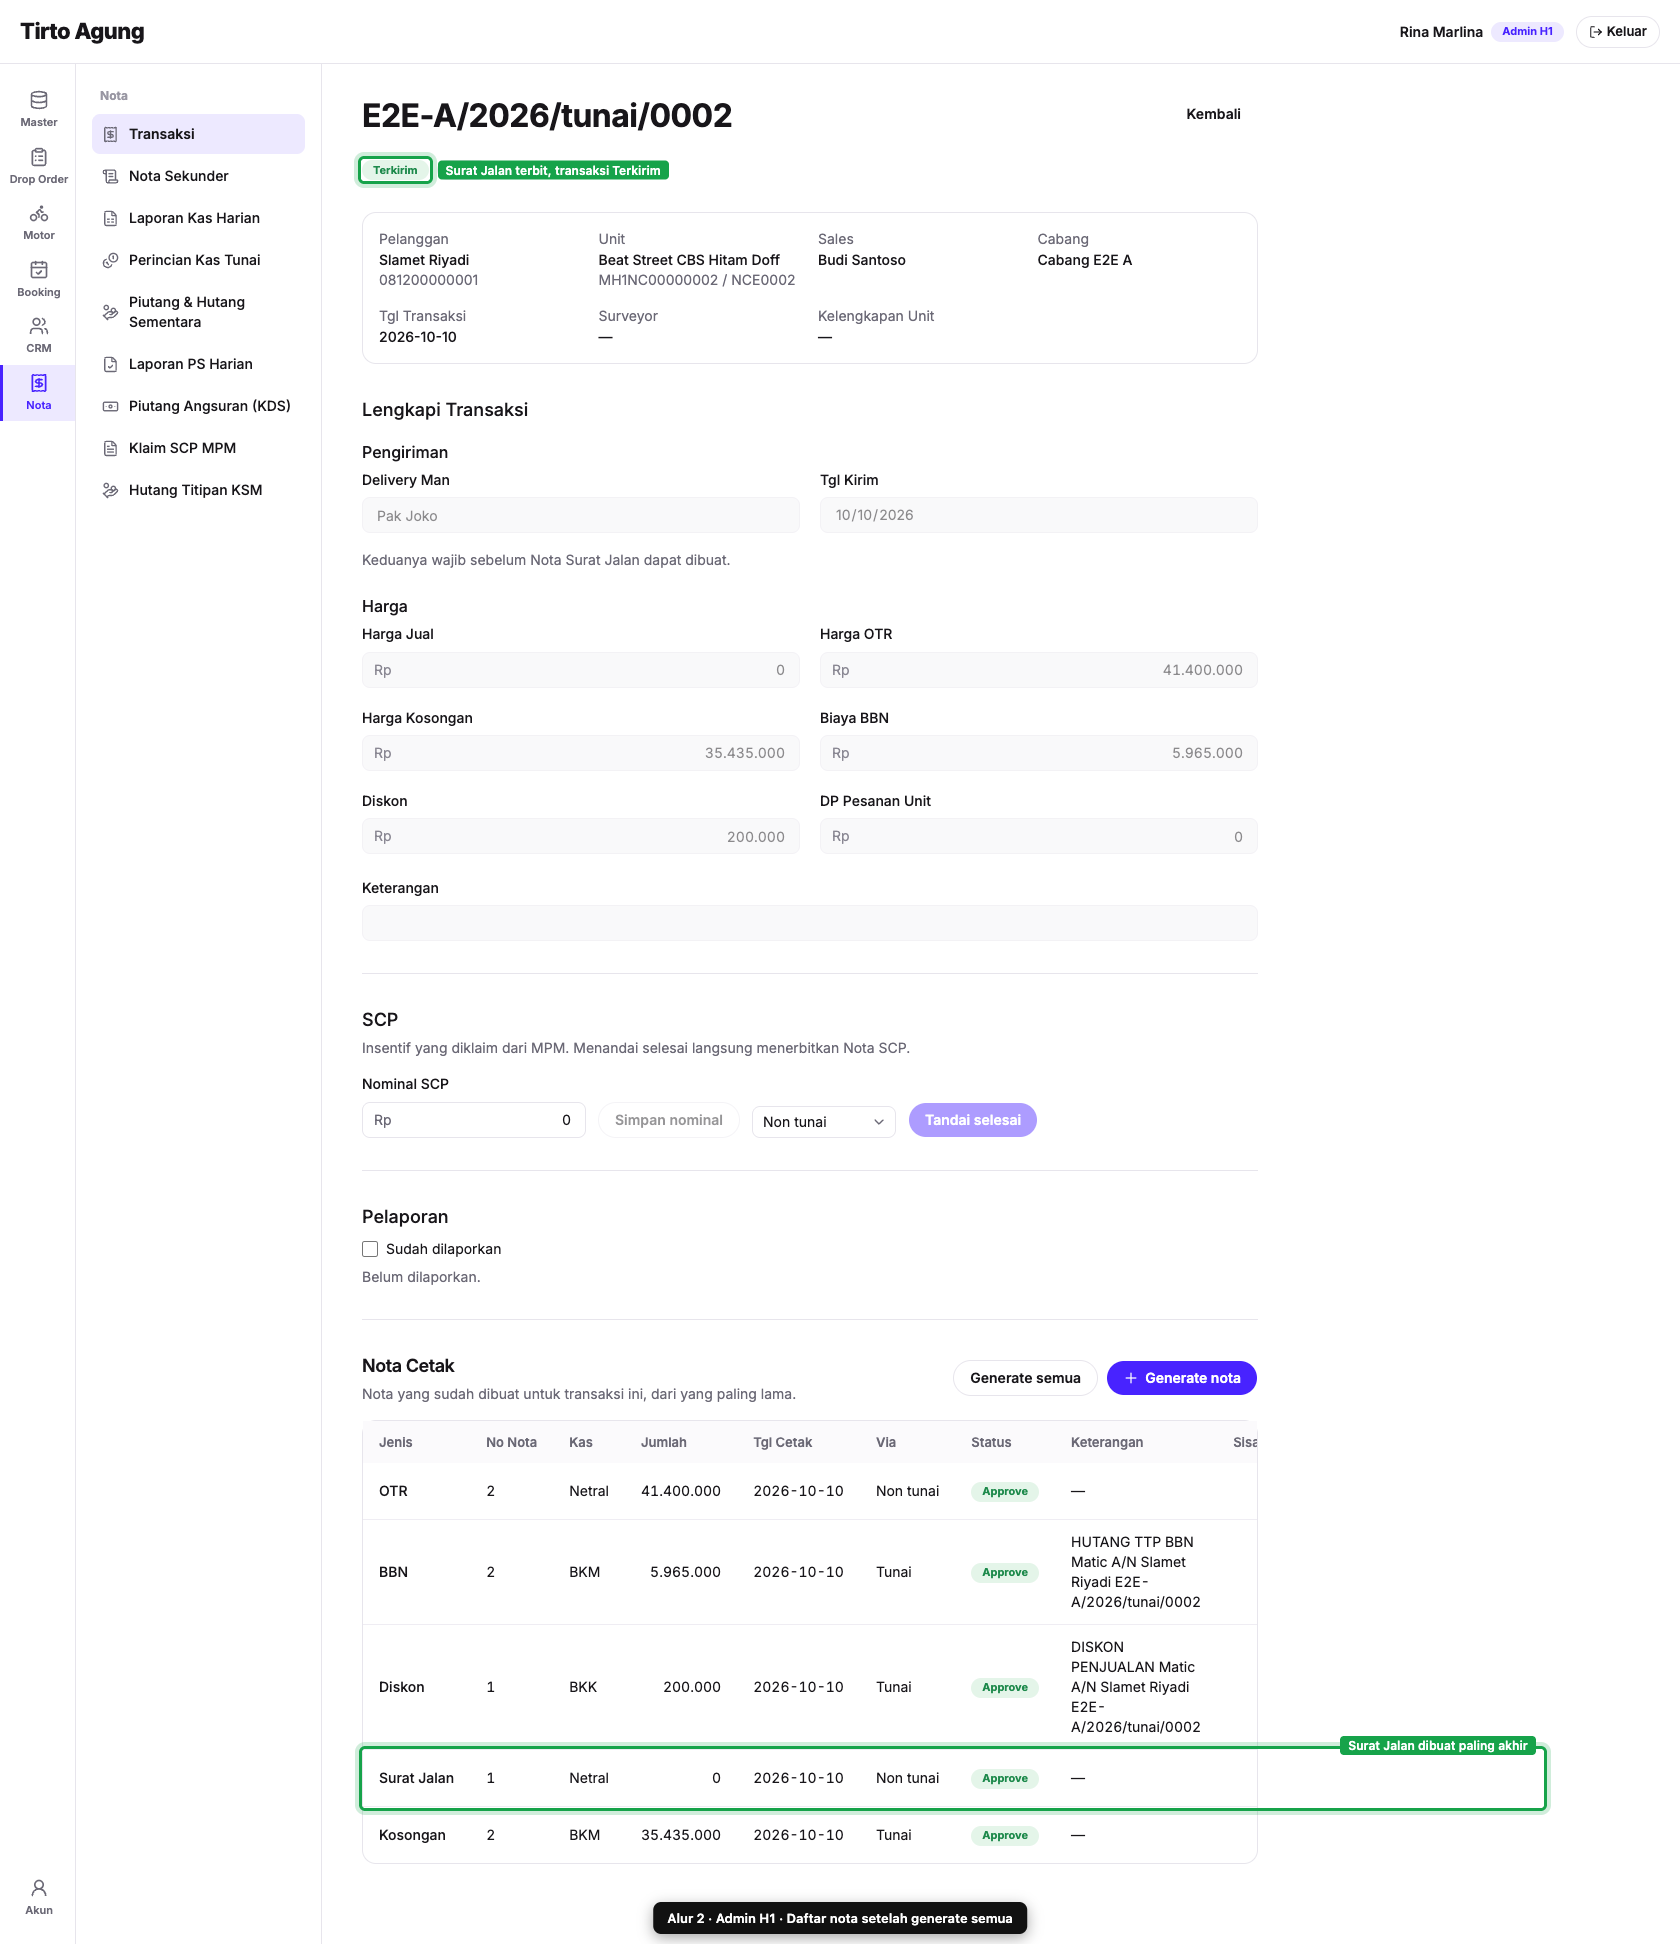This screenshot has height=1944, width=1680.
Task: Click the Terkirim status badge
Action: click(395, 170)
